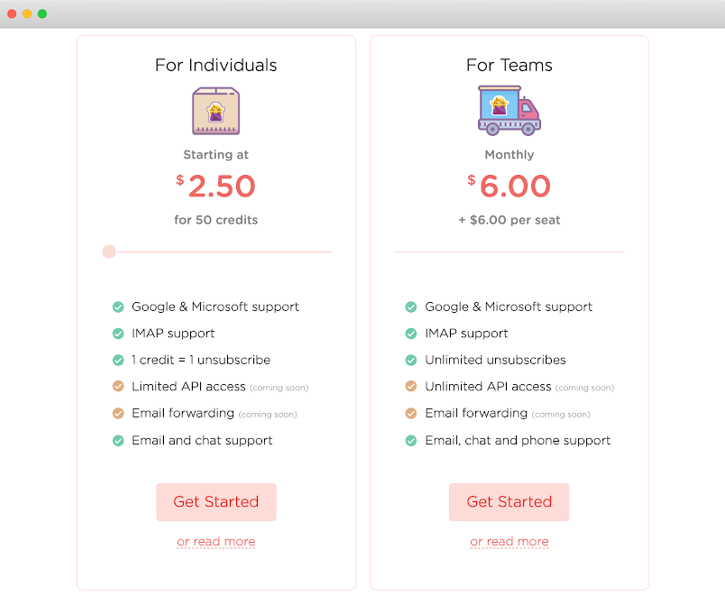
Task: Click green checkmark beside Unlimited unsubscribes
Action: [x=411, y=360]
